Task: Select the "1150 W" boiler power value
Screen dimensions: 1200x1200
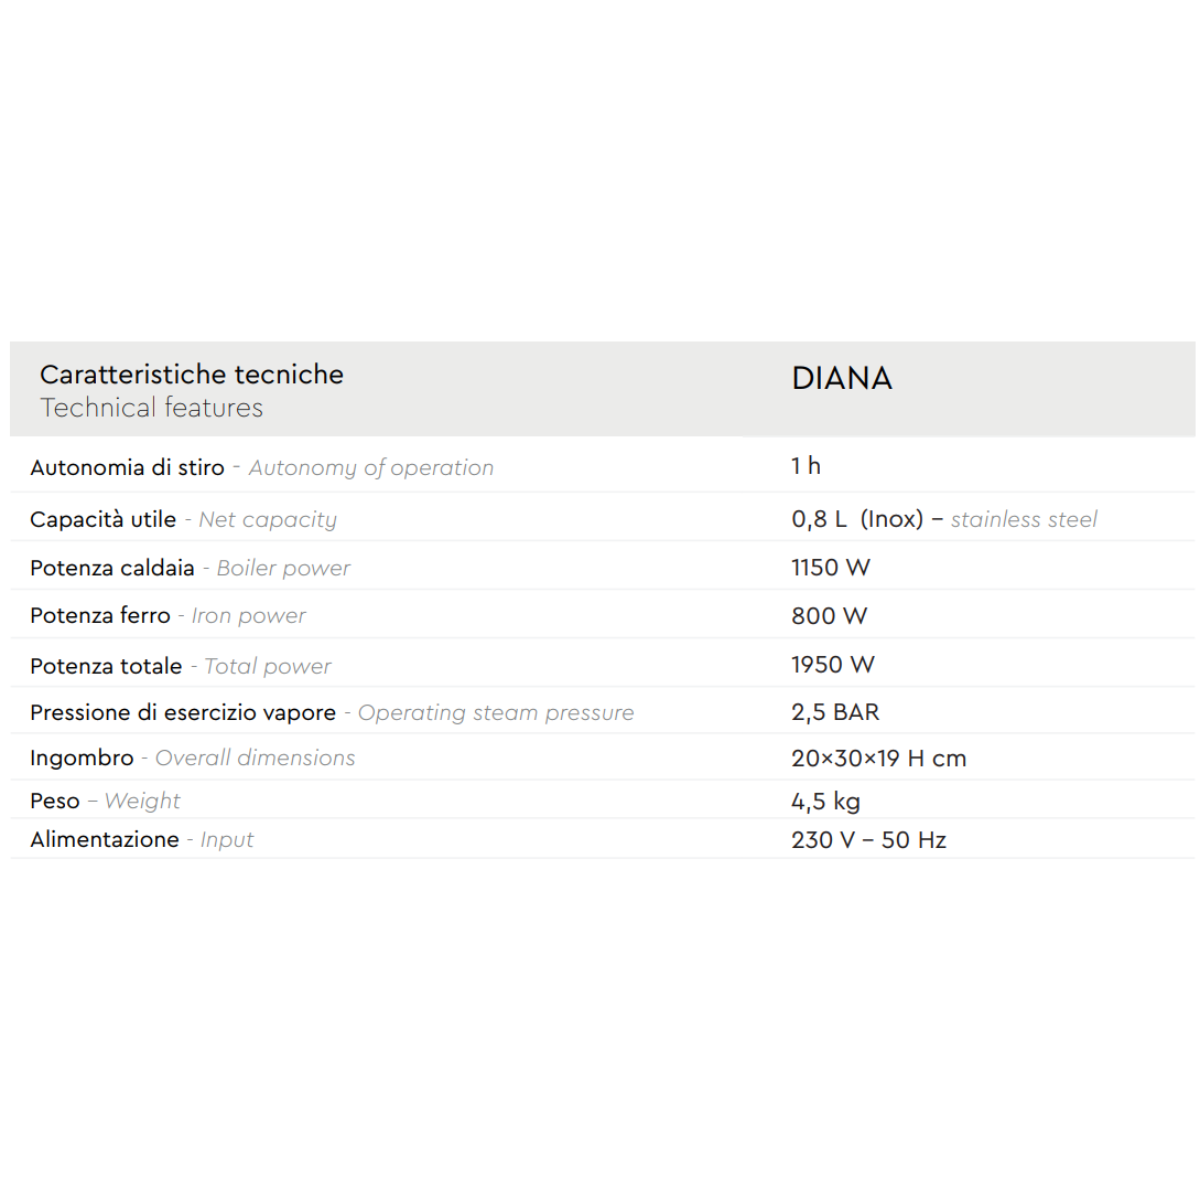Action: pos(830,568)
